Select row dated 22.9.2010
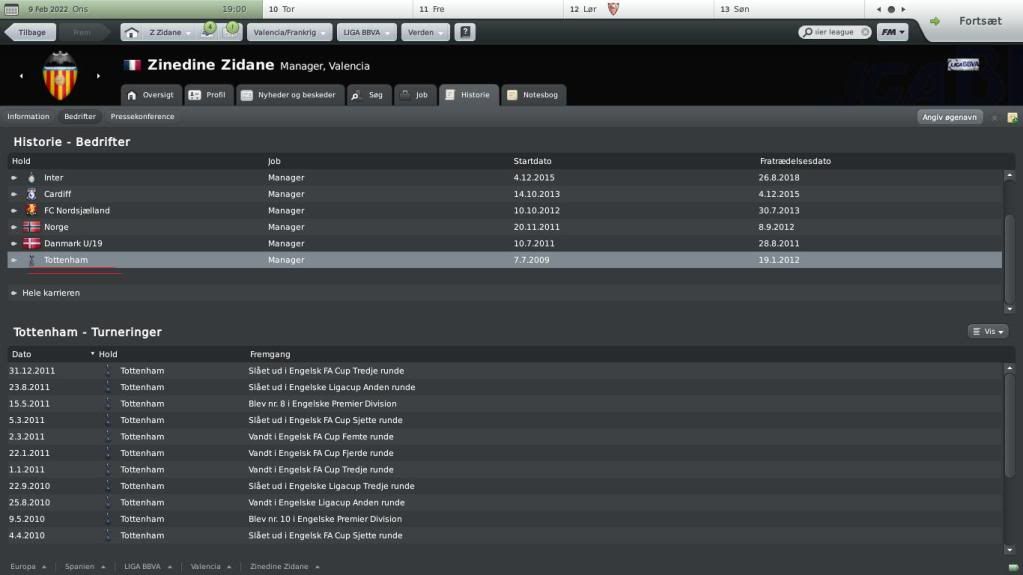The width and height of the screenshot is (1023, 575). [504, 486]
